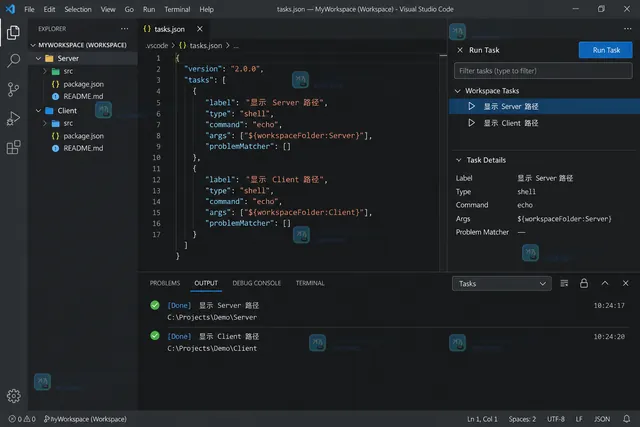Image resolution: width=640 pixels, height=427 pixels.
Task: Click the blue Run Task button
Action: tap(606, 50)
